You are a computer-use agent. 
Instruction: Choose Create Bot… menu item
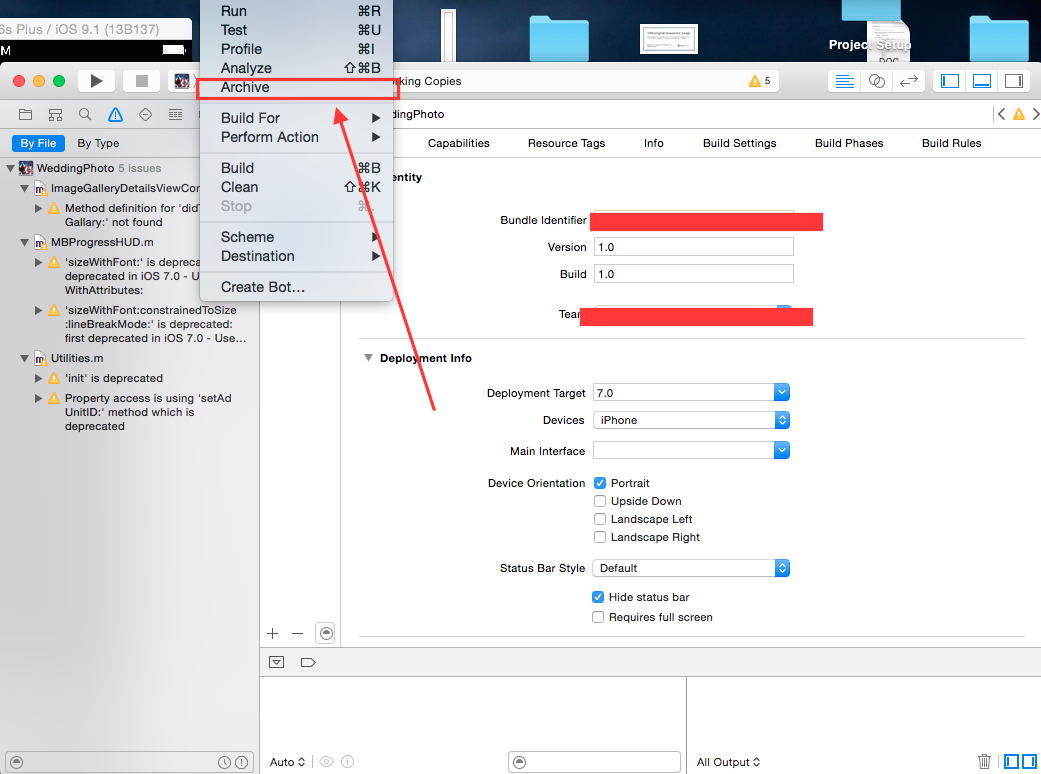(296, 287)
